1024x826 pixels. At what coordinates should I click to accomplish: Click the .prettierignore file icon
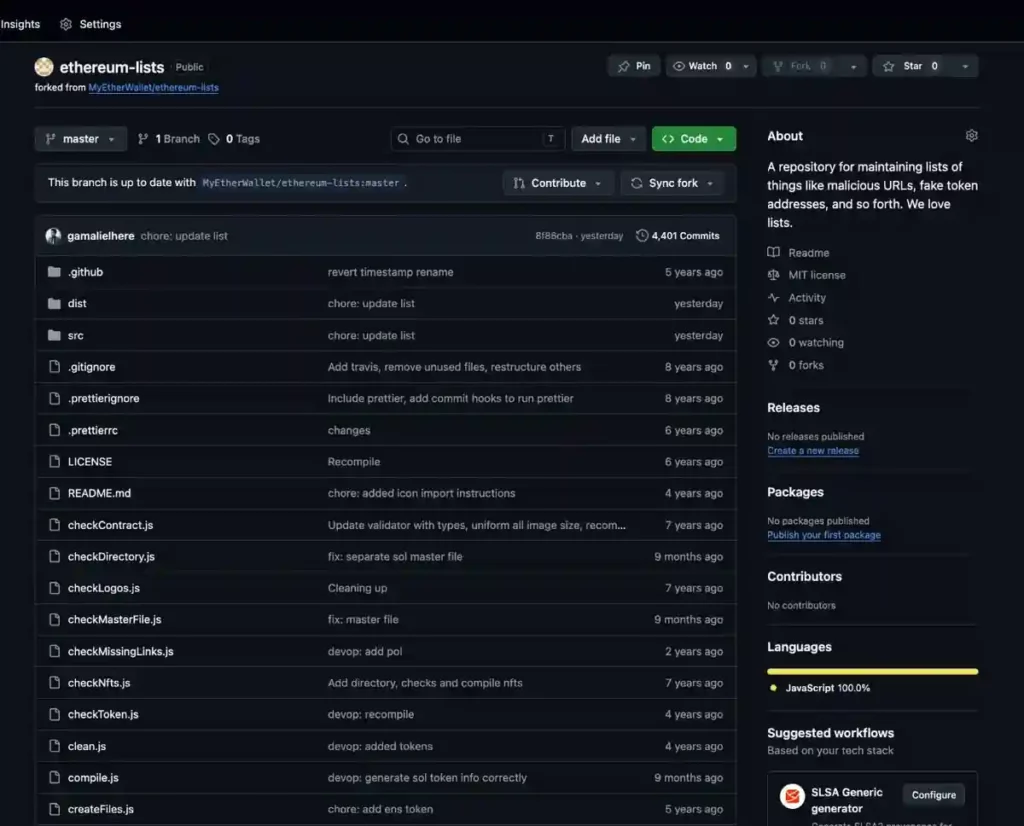tap(55, 398)
